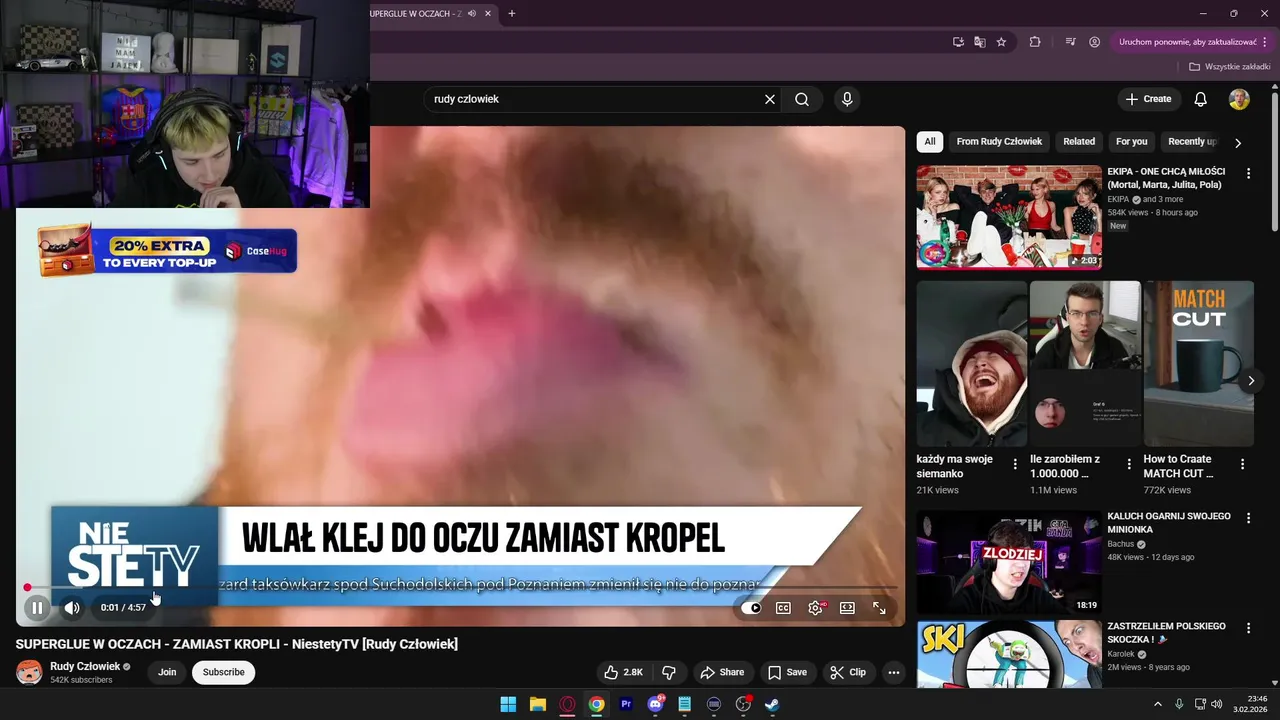Screen dimensions: 1280x720
Task: Open options for EKIPA video
Action: click(x=1248, y=173)
